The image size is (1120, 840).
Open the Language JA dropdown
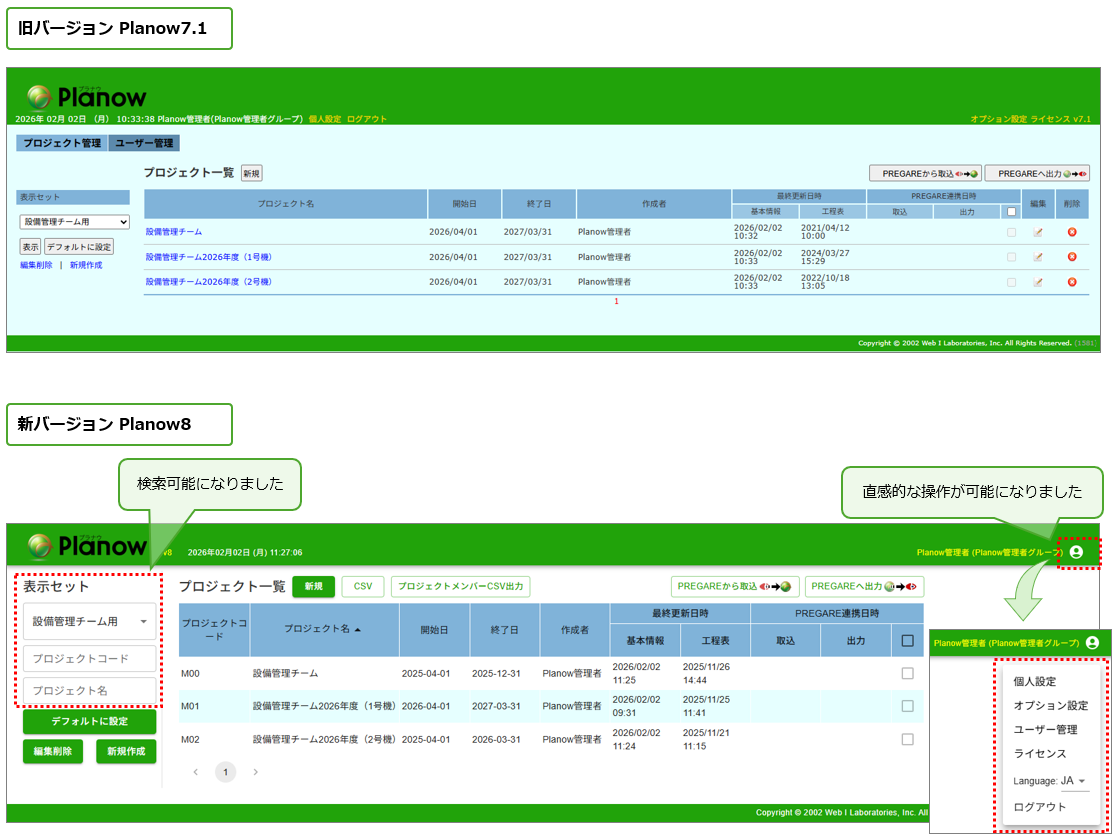[x=1073, y=781]
